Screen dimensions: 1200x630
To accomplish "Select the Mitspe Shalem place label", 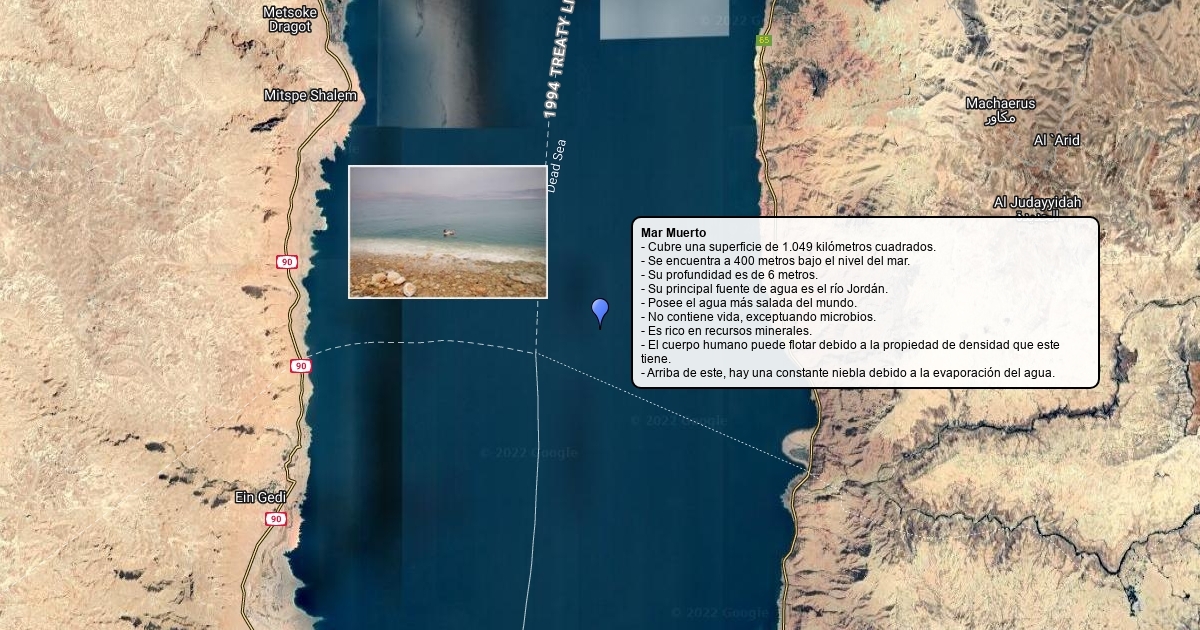I will [310, 95].
